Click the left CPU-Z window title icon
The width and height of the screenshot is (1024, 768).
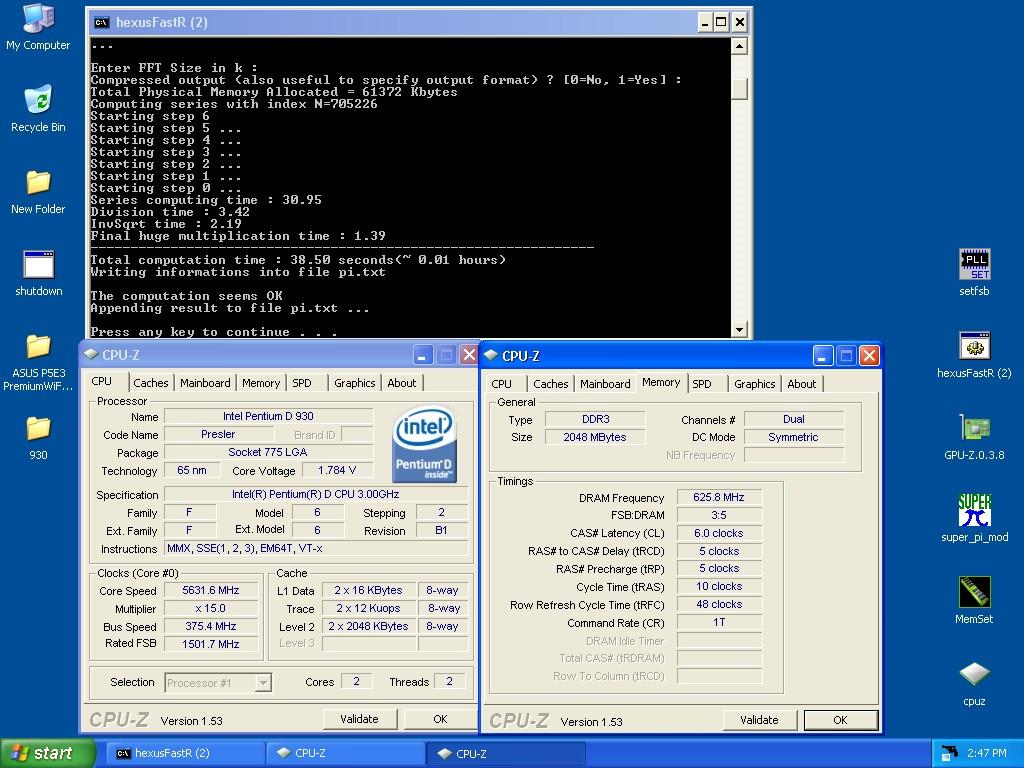[x=91, y=355]
